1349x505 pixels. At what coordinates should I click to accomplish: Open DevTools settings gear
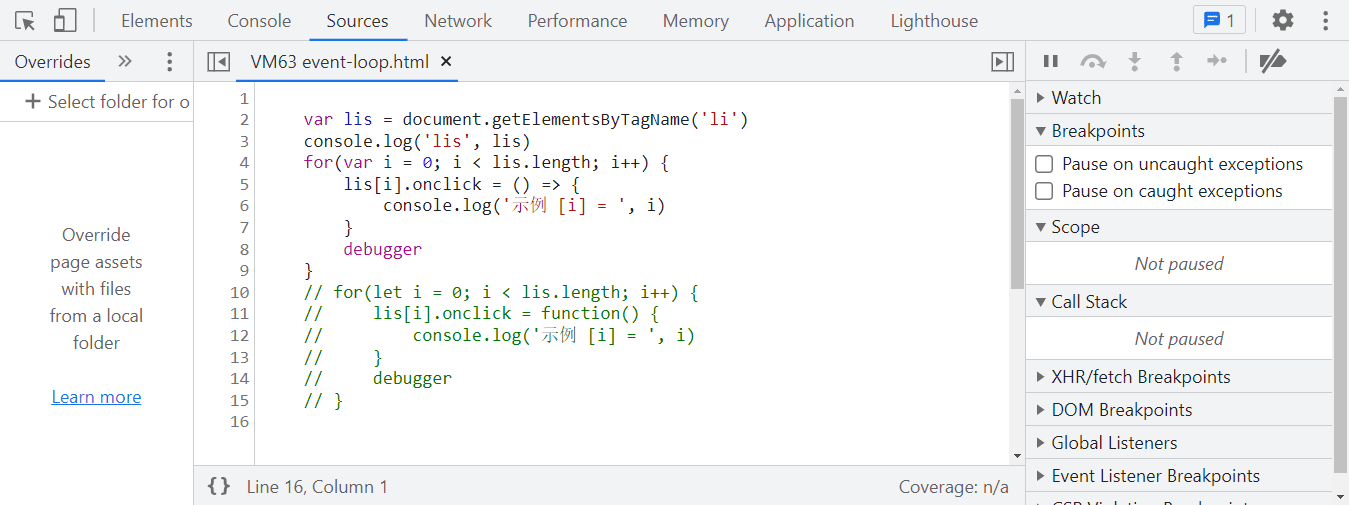click(1282, 20)
